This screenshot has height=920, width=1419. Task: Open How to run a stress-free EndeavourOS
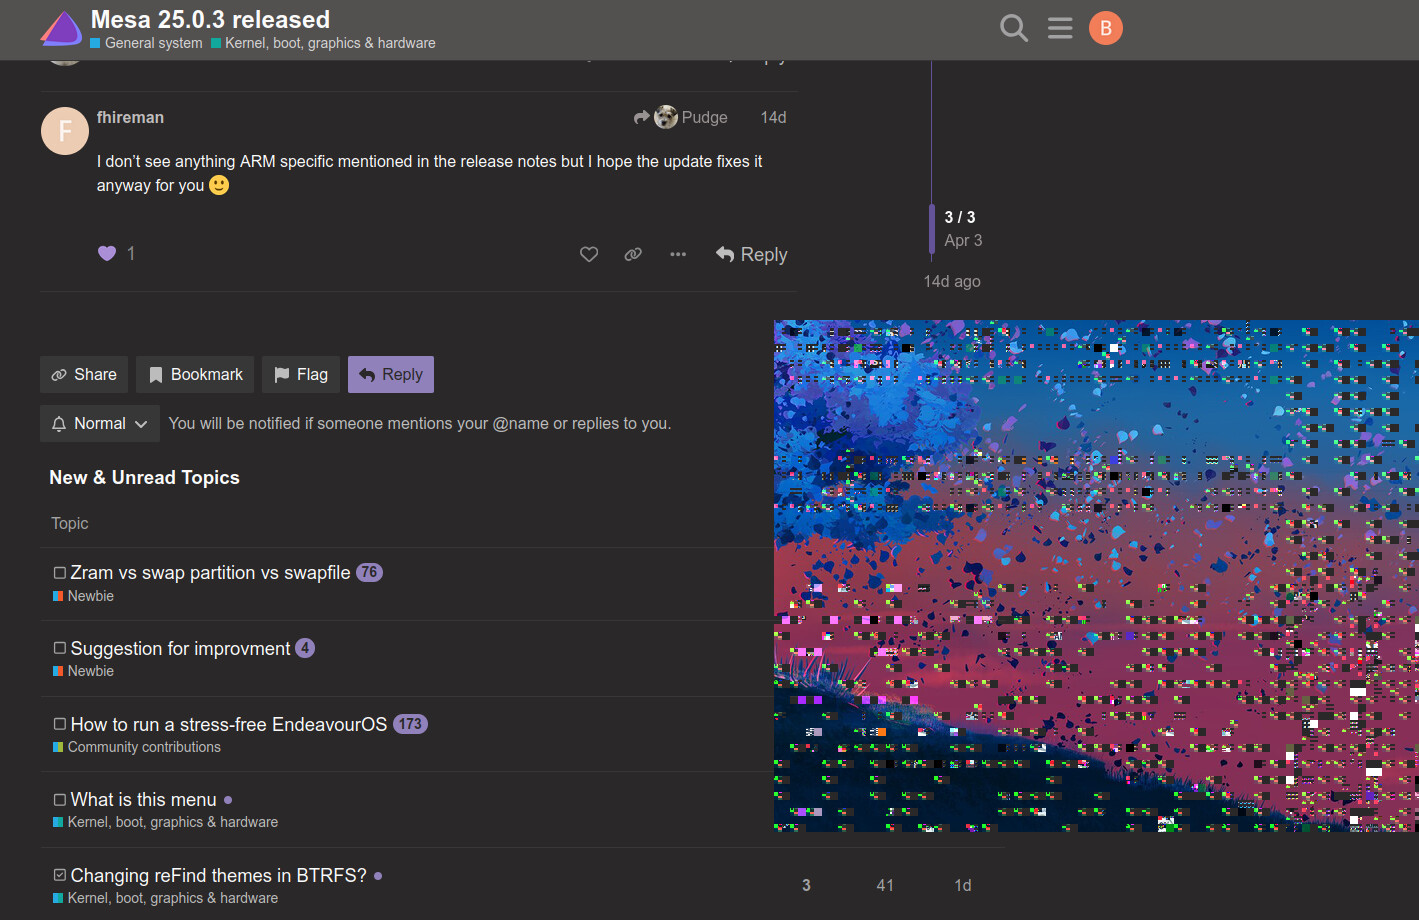coord(228,724)
